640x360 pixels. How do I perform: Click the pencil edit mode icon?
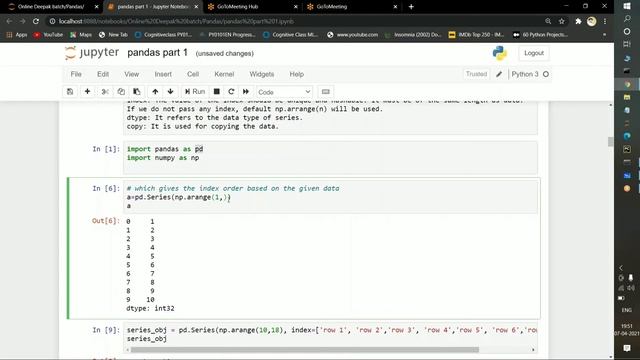coord(499,74)
